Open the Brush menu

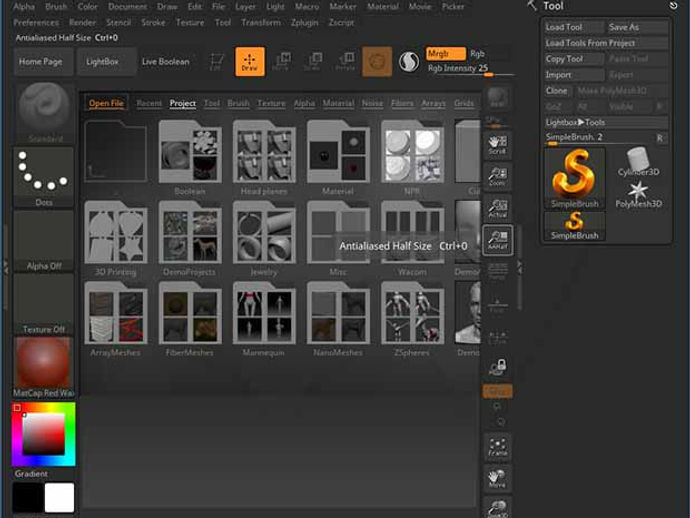point(56,7)
